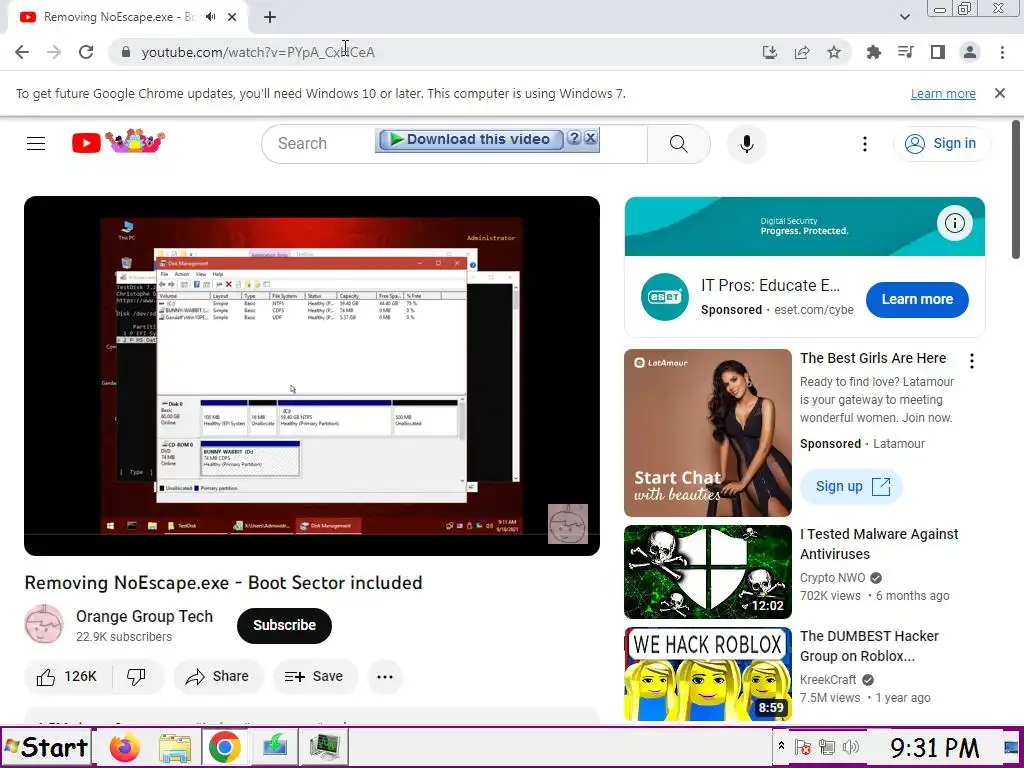Click the page vertical scrollbar
Screen dimensions: 1024x768
pyautogui.click(x=1016, y=191)
